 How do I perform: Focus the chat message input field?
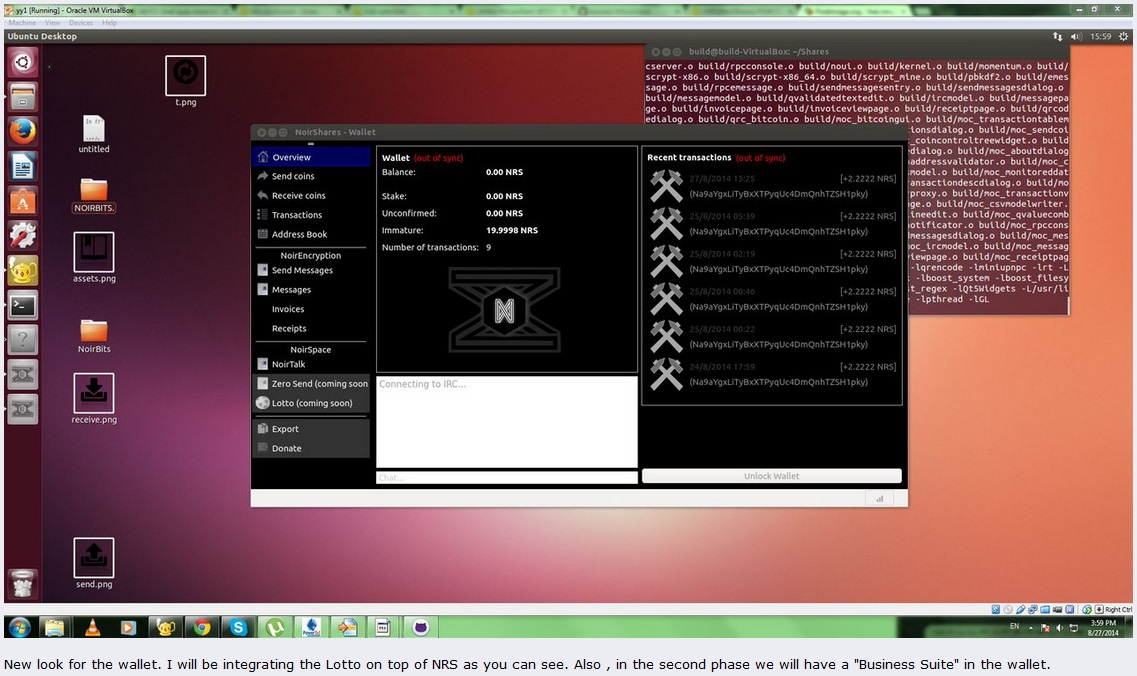coord(507,477)
